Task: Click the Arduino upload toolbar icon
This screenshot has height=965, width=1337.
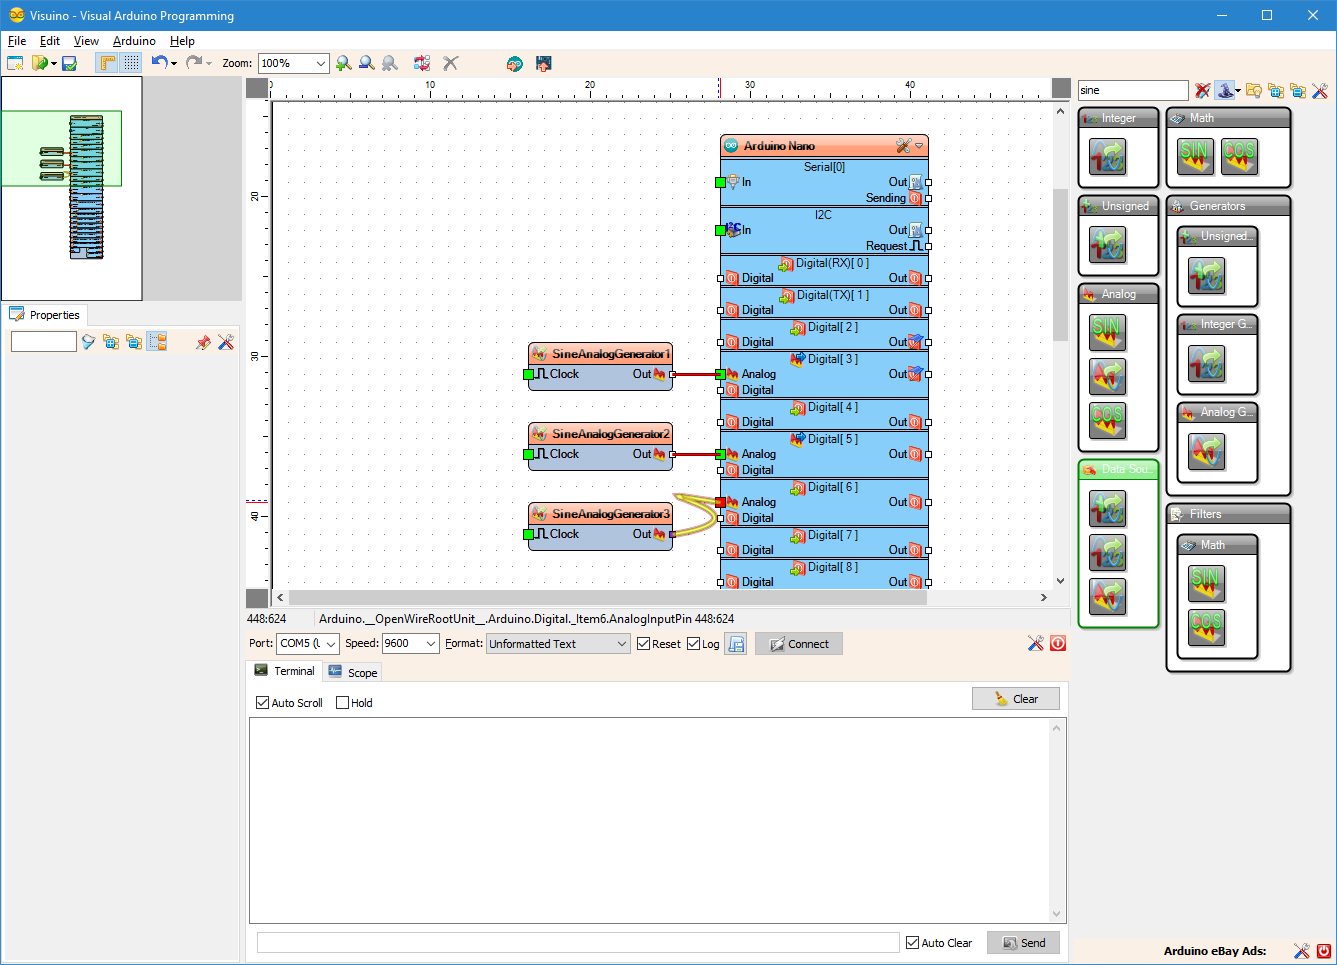Action: click(544, 63)
